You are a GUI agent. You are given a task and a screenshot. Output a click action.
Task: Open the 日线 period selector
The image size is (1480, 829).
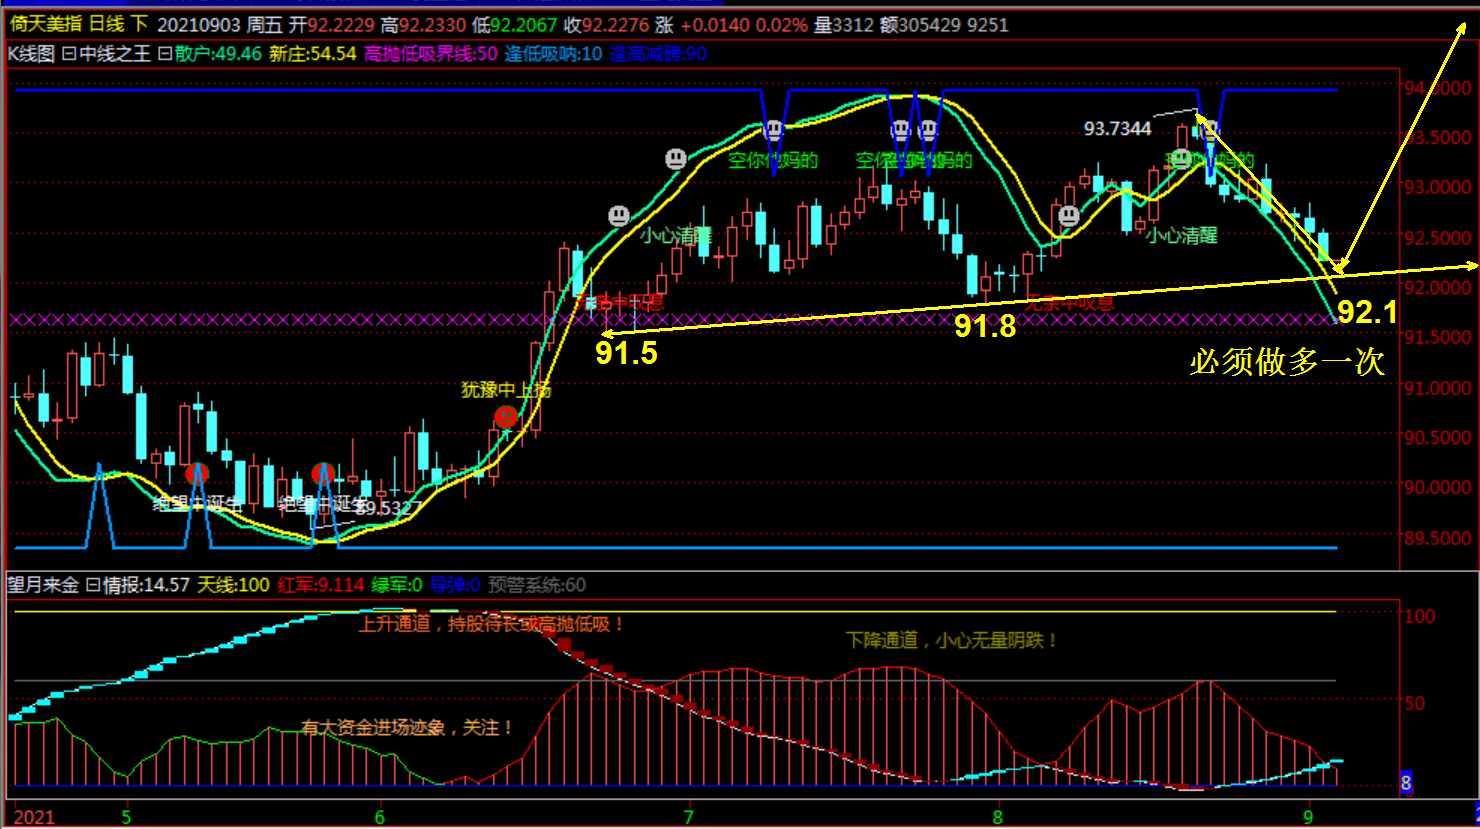tap(107, 24)
